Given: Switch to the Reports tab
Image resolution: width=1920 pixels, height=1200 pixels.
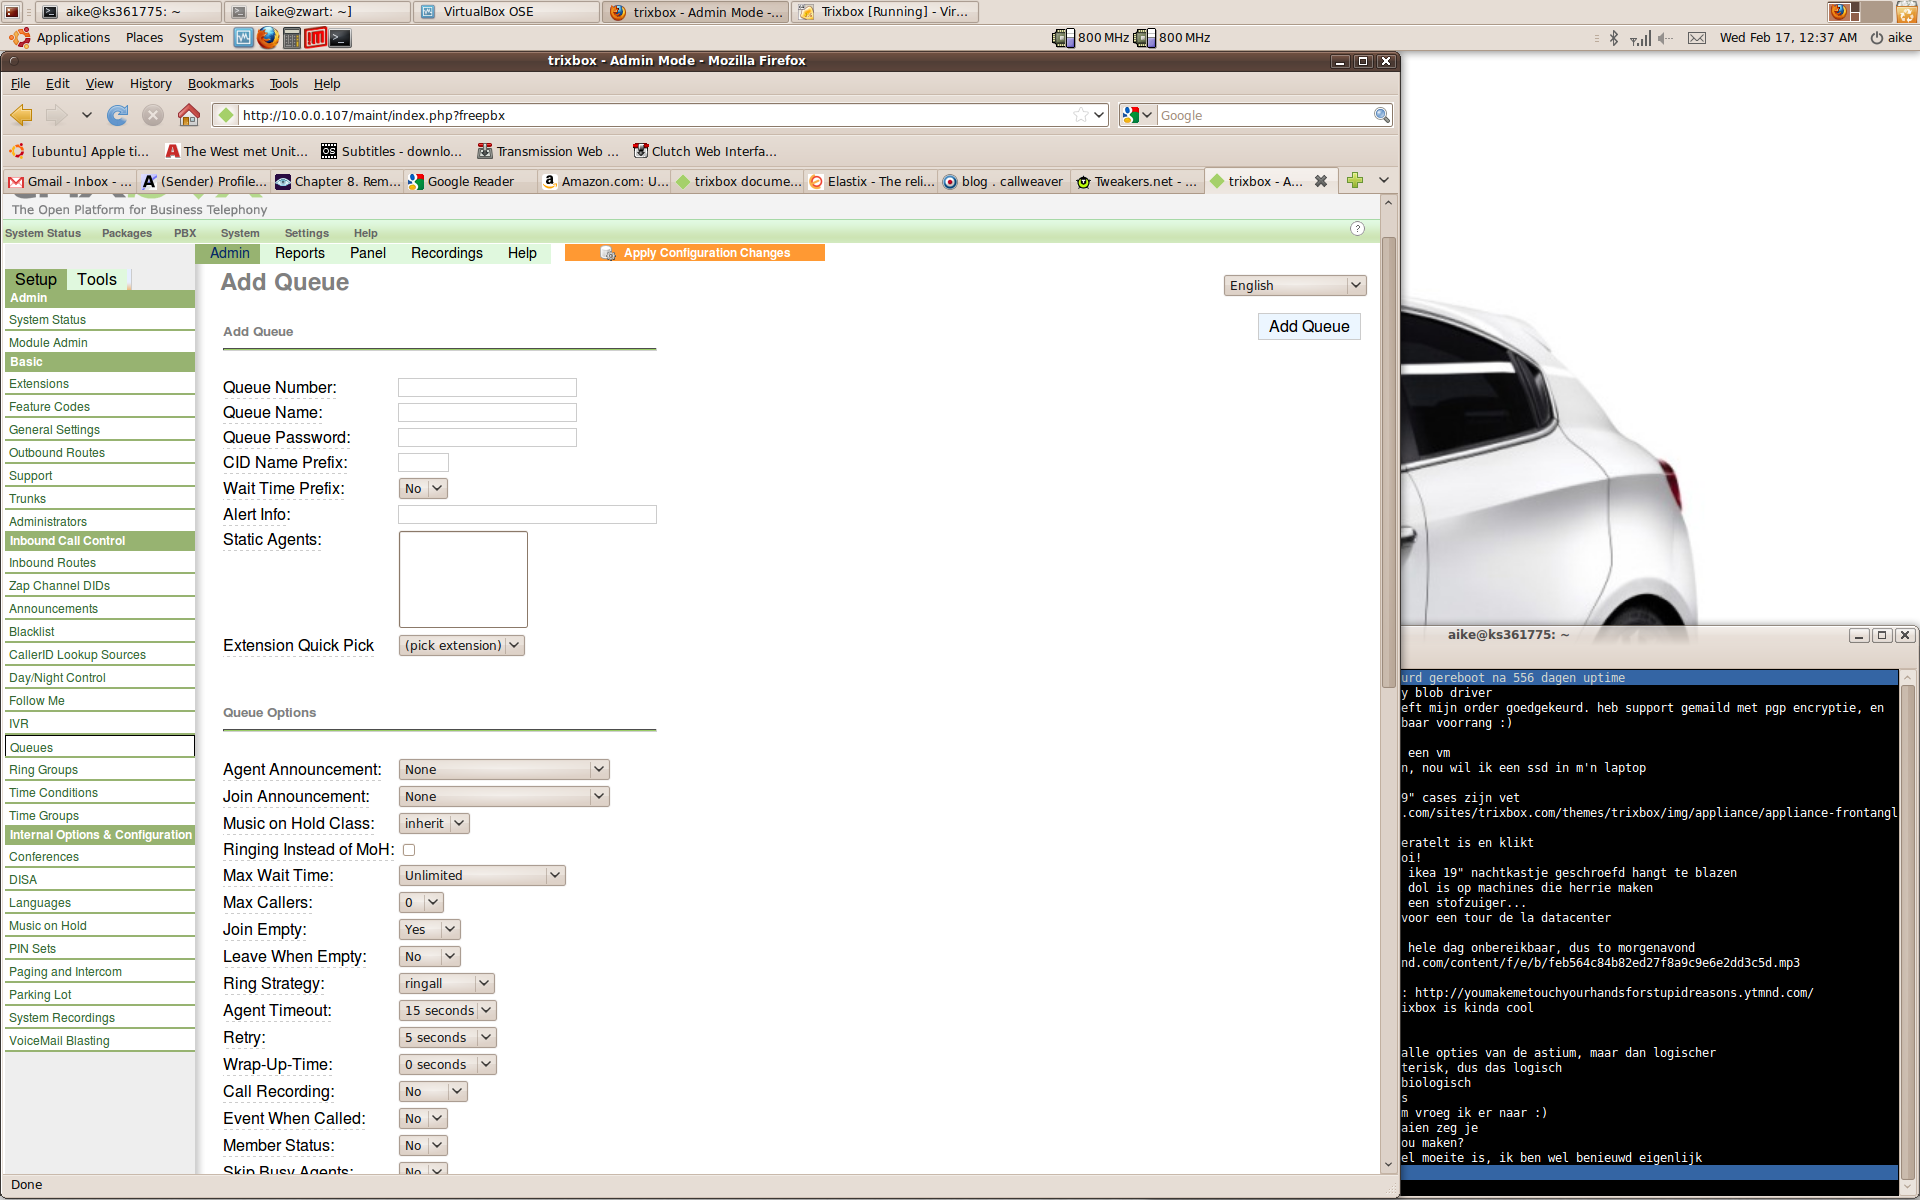Looking at the screenshot, I should [x=300, y=253].
